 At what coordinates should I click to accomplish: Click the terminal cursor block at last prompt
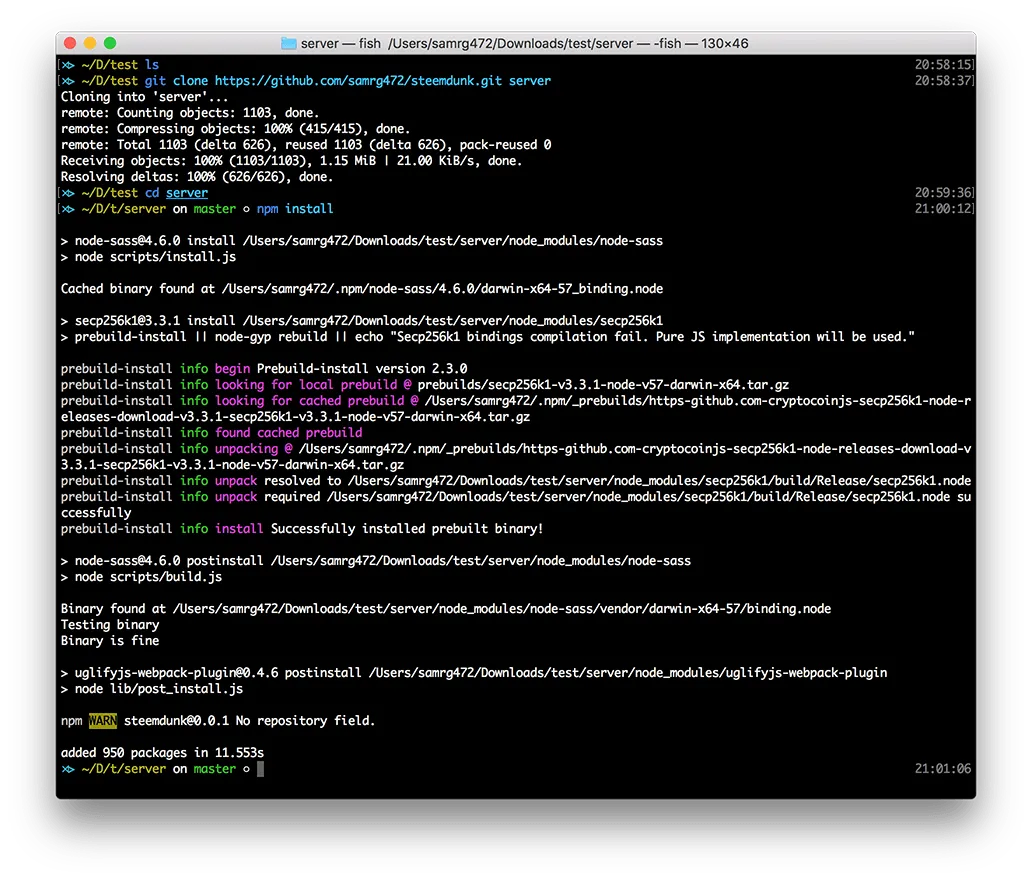(x=261, y=768)
